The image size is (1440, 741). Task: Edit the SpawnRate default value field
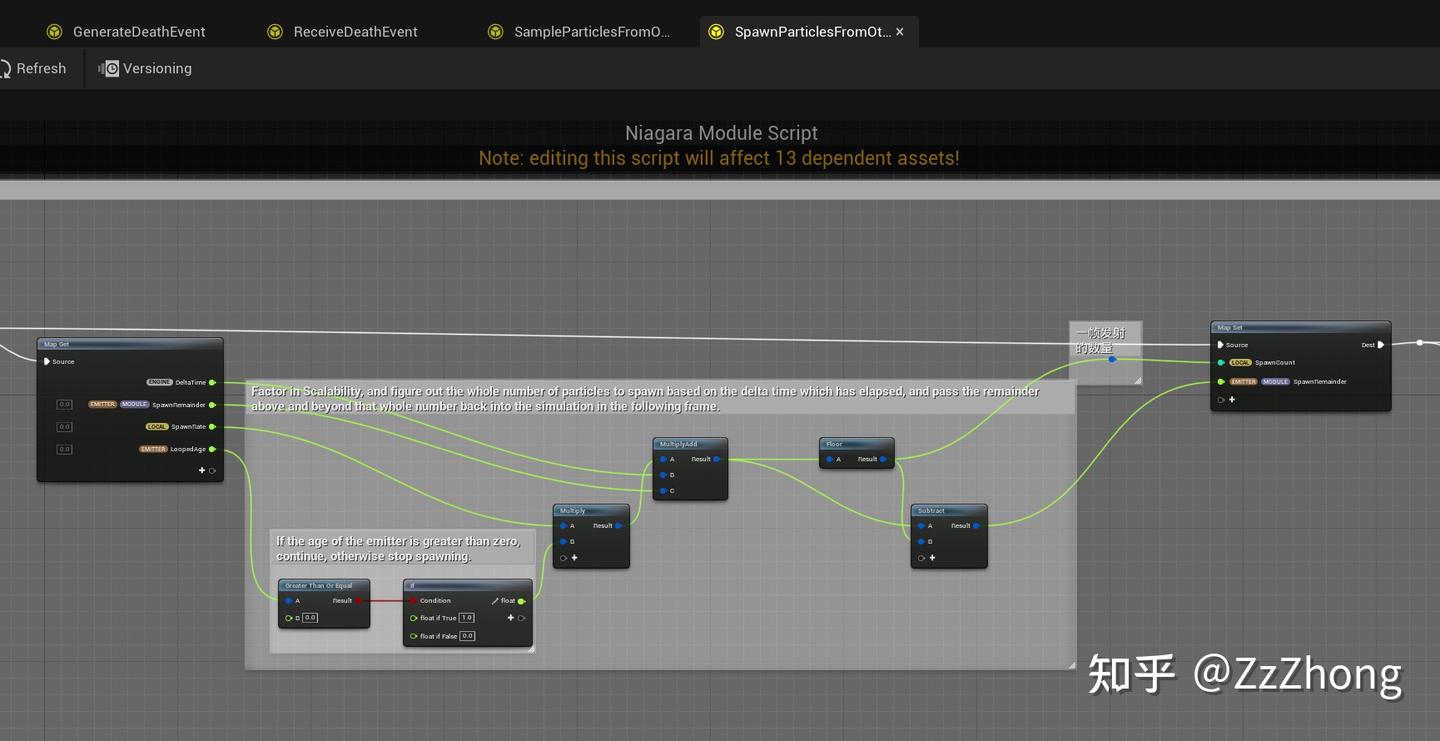[x=64, y=427]
